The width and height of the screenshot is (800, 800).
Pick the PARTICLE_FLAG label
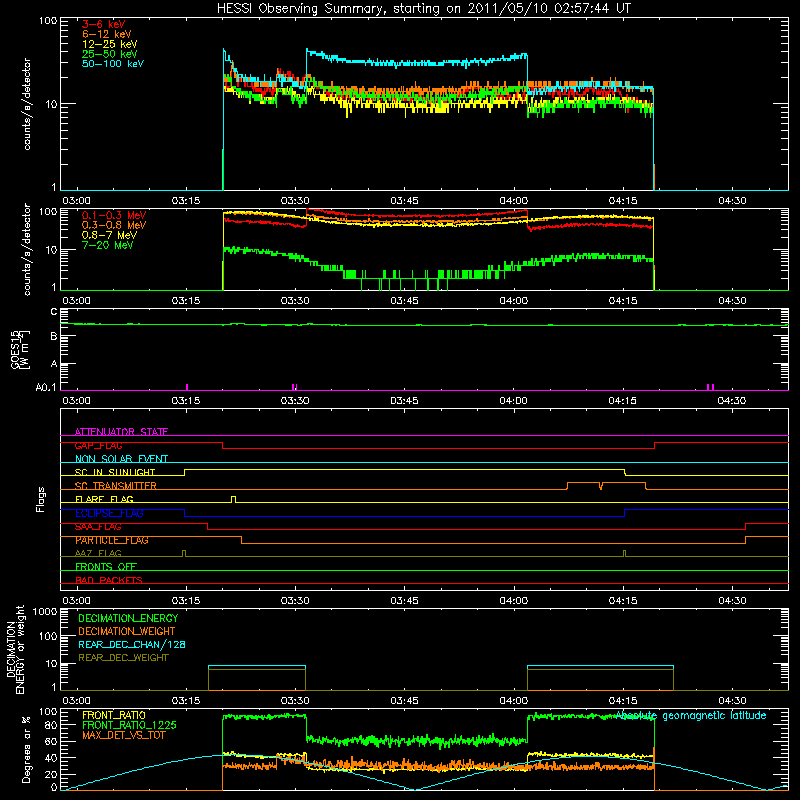(112, 540)
